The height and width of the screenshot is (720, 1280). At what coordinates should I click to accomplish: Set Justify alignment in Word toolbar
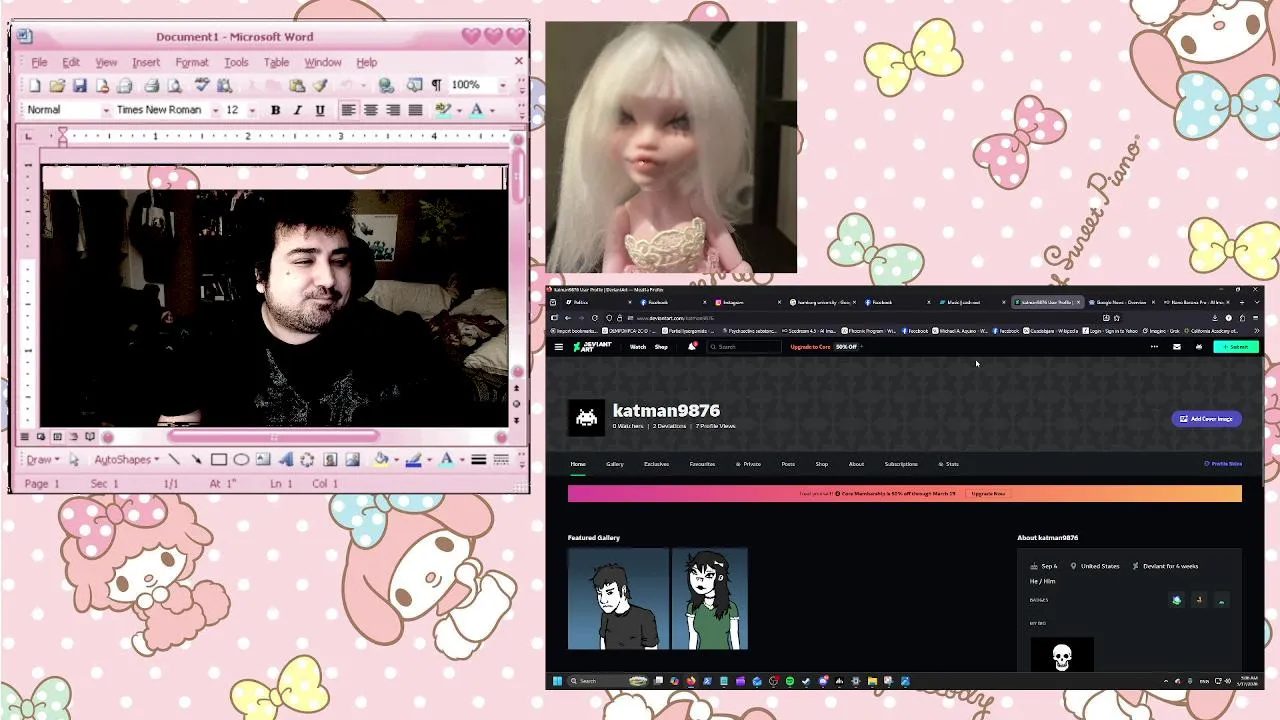point(415,110)
